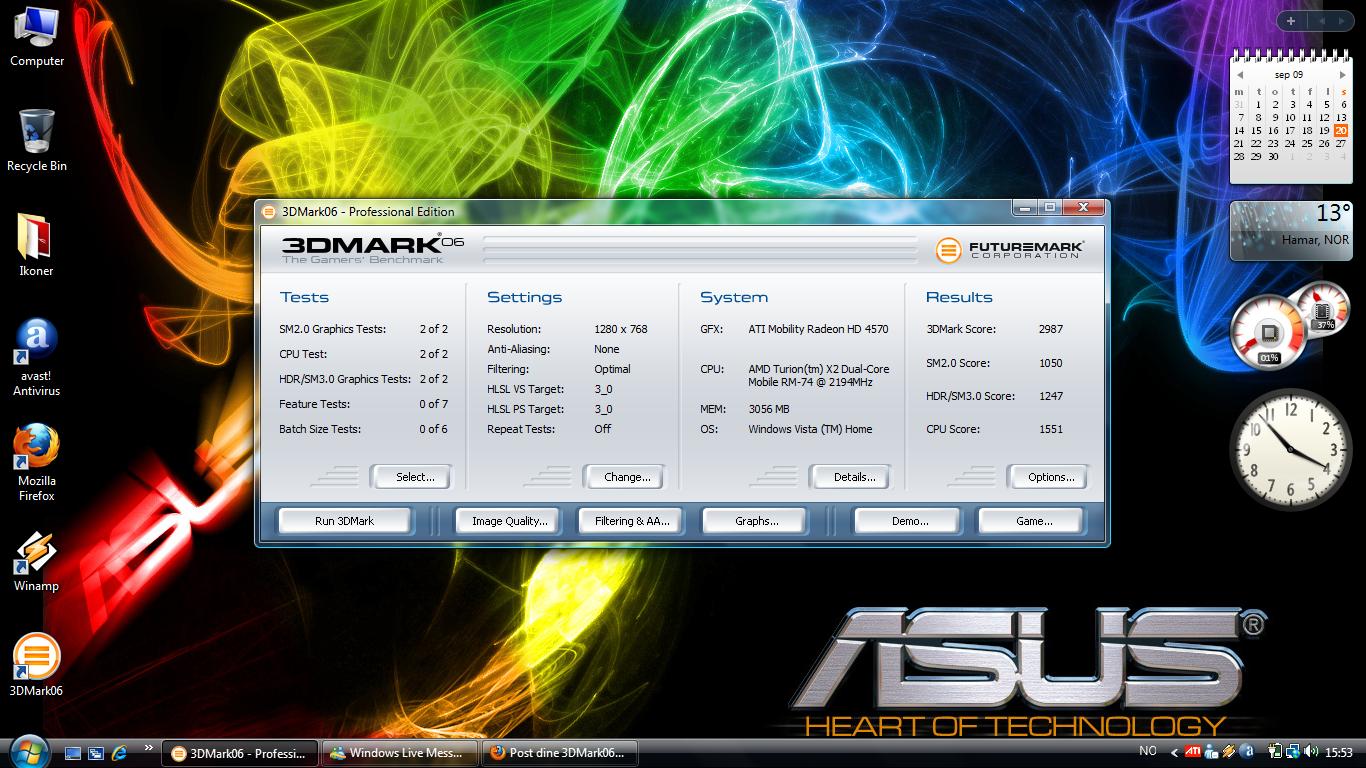Open the Computer desktop icon
The image size is (1366, 768).
(37, 36)
